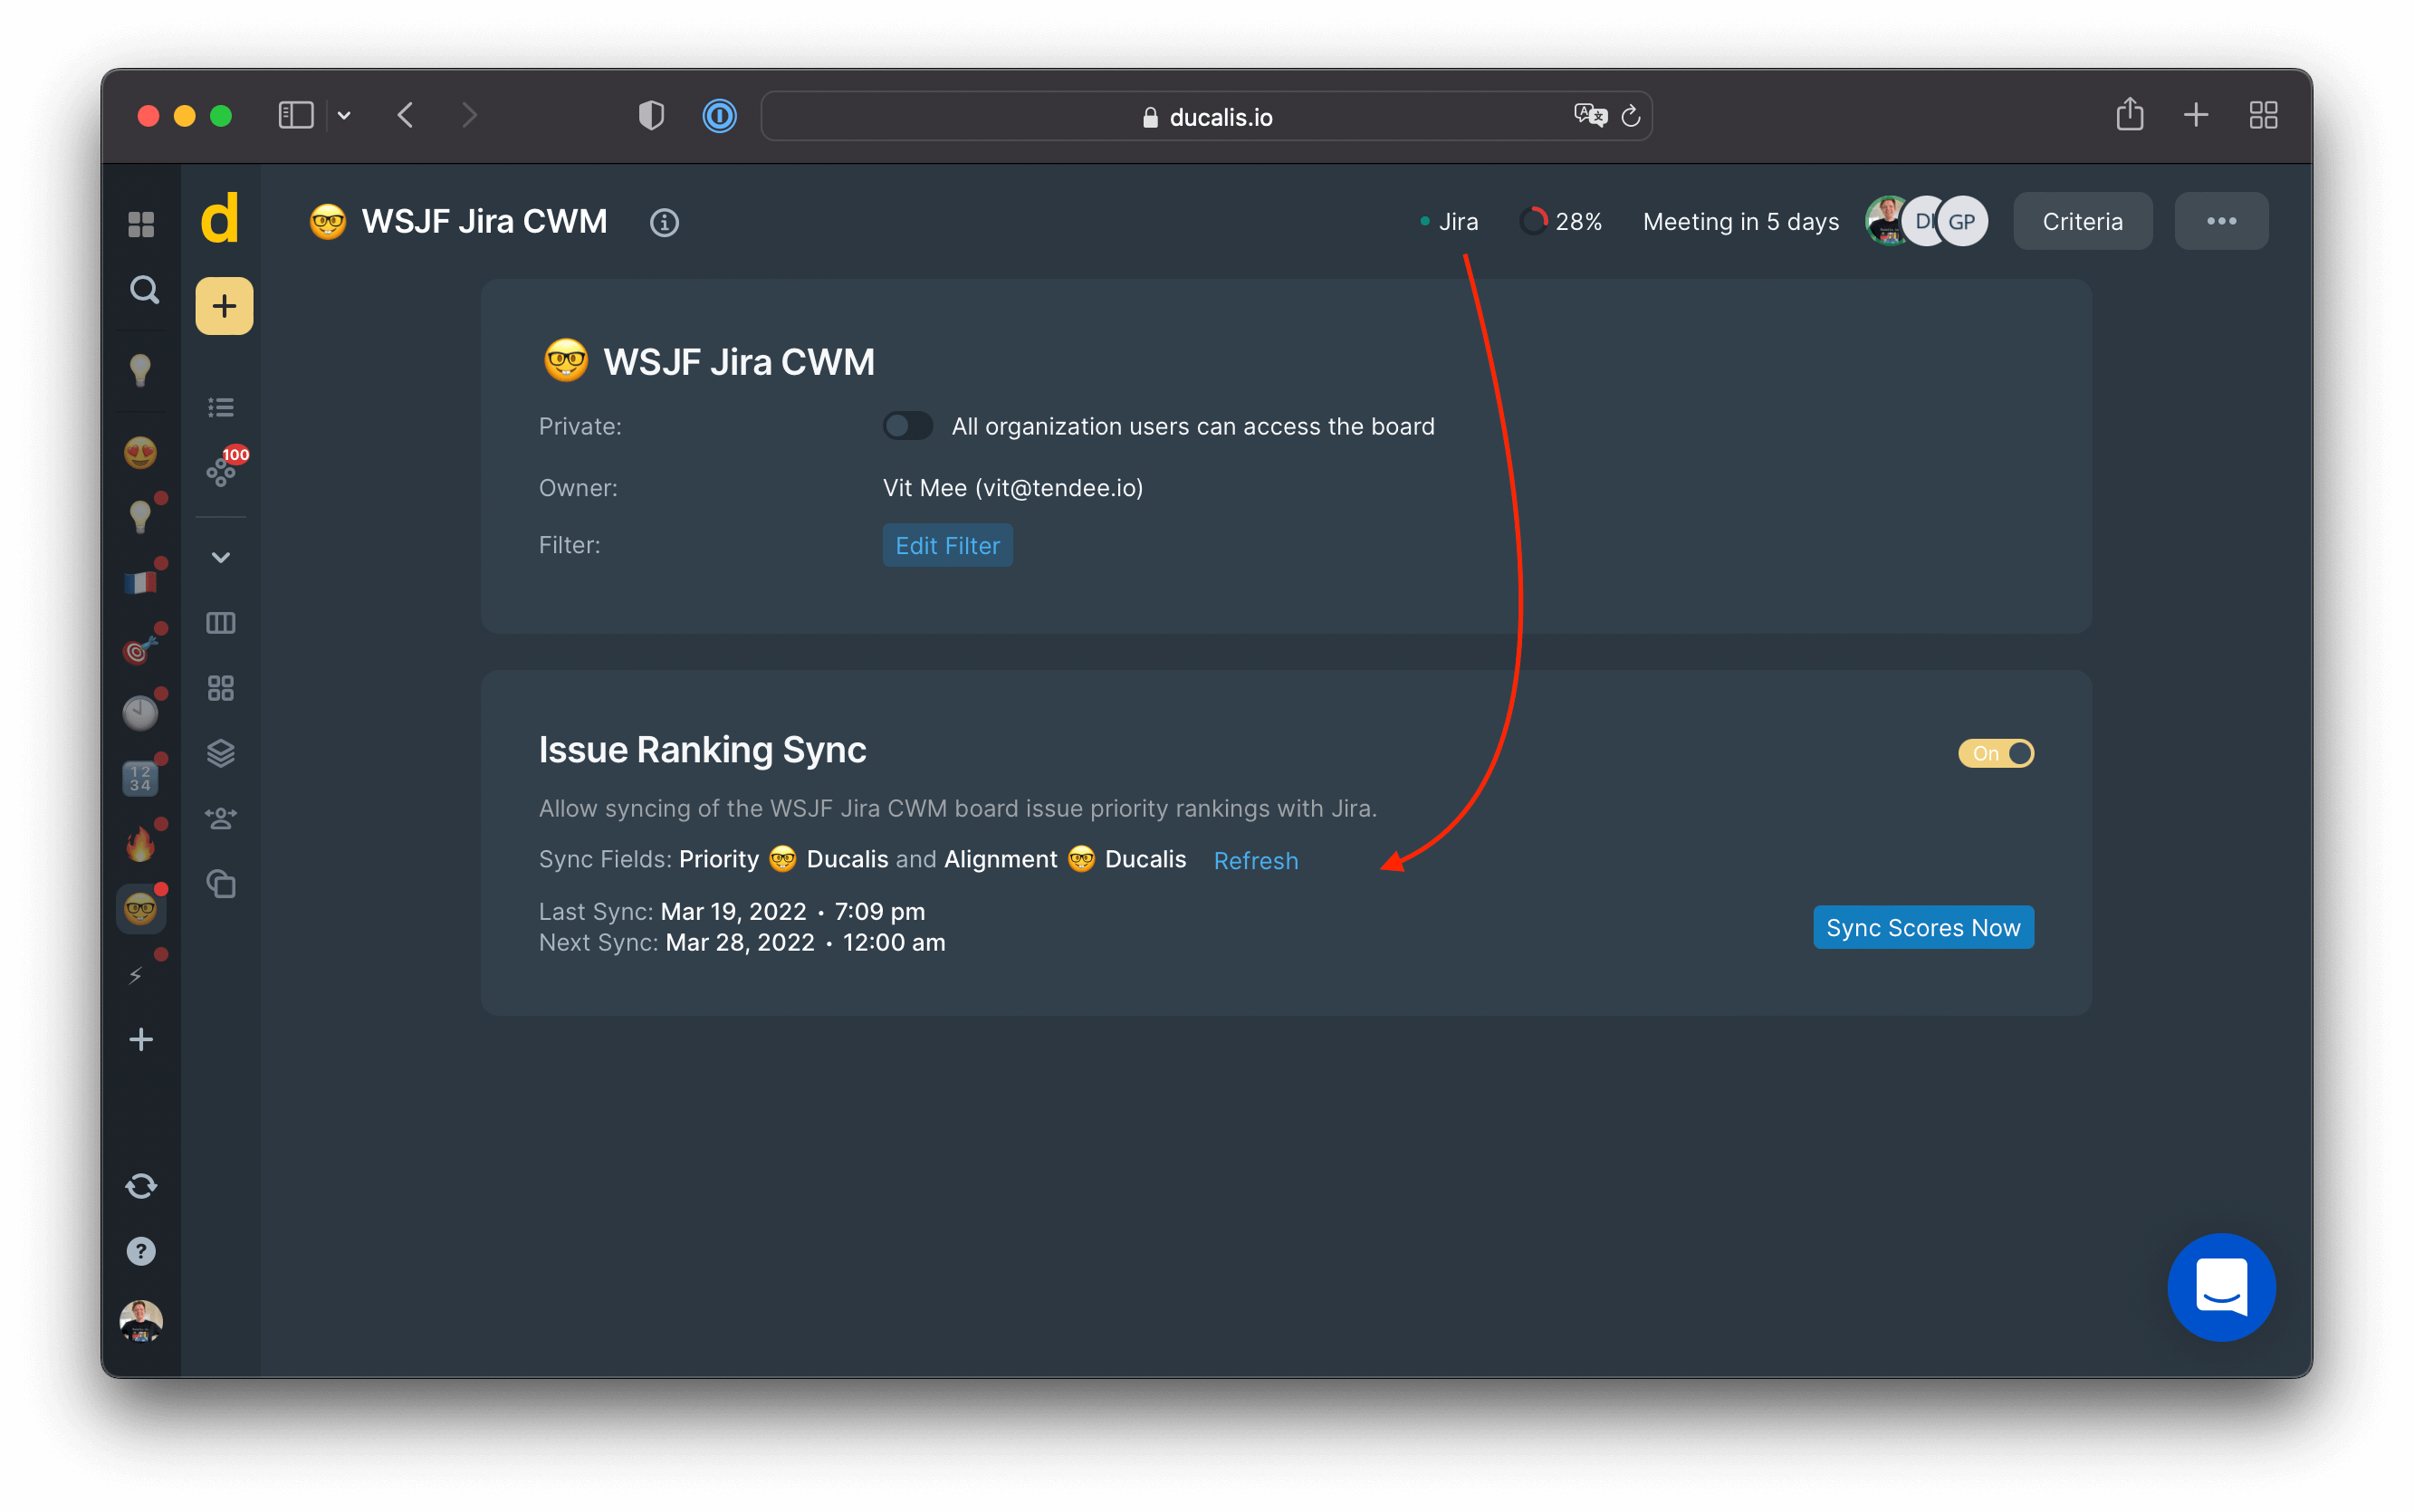Viewport: 2414px width, 1512px height.
Task: Open the Safari tab group dropdown chevron
Action: (x=345, y=115)
